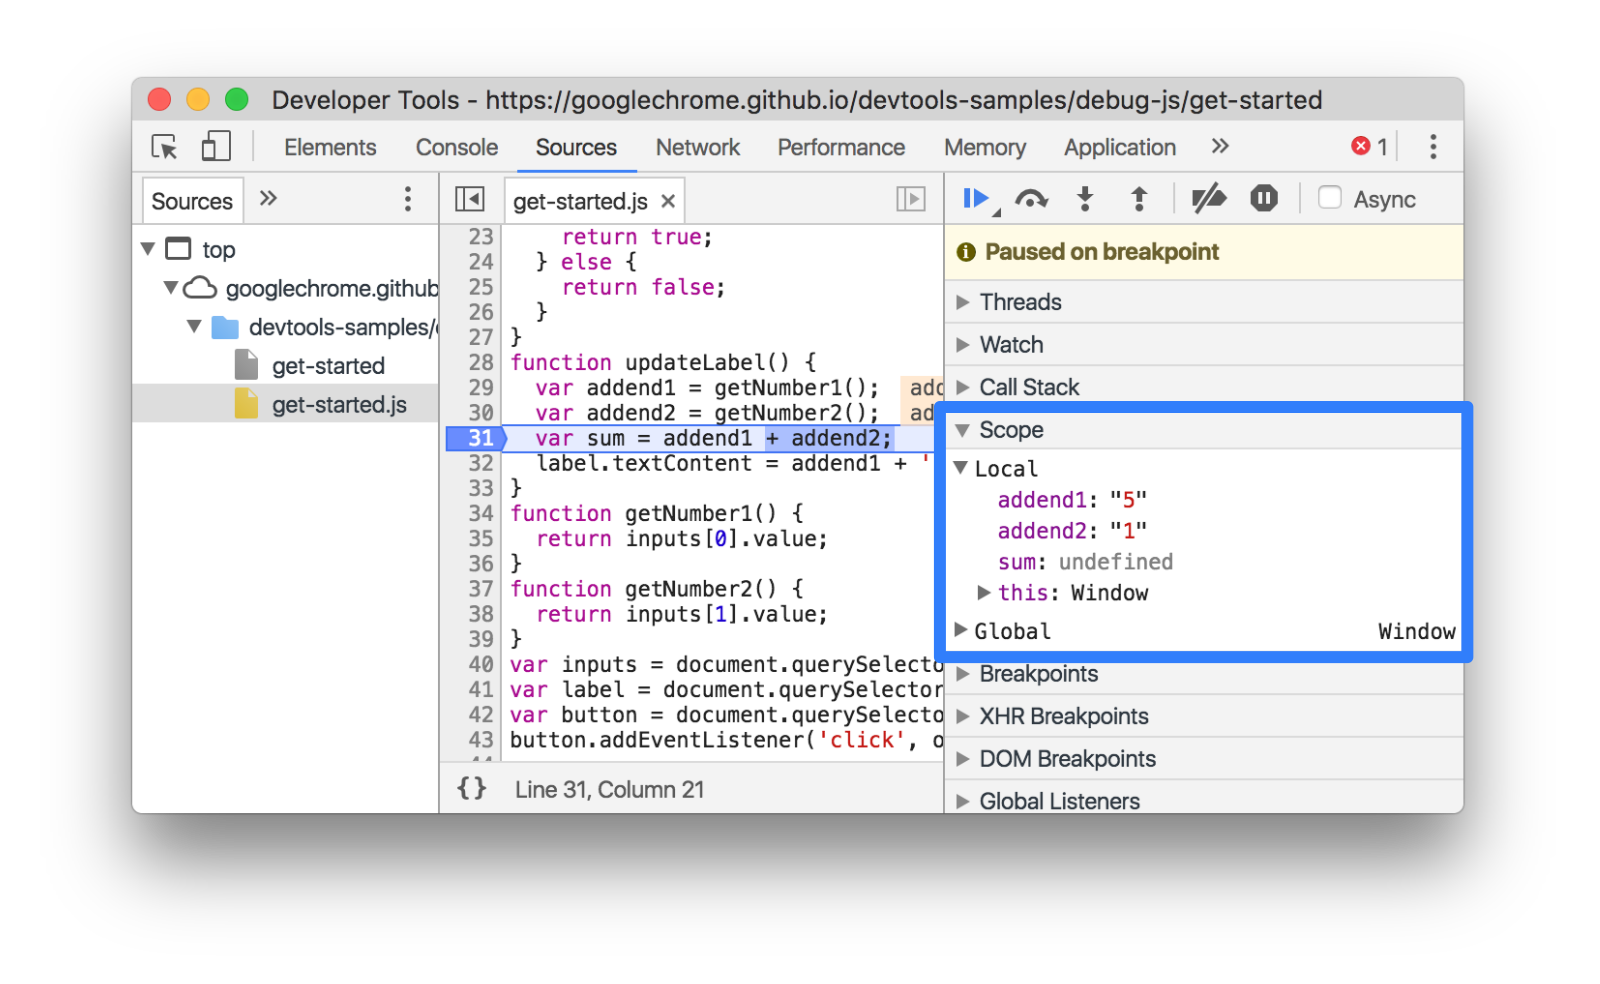Resume script execution with the play button
Viewport: 1600px width, 984px height.
point(975,199)
